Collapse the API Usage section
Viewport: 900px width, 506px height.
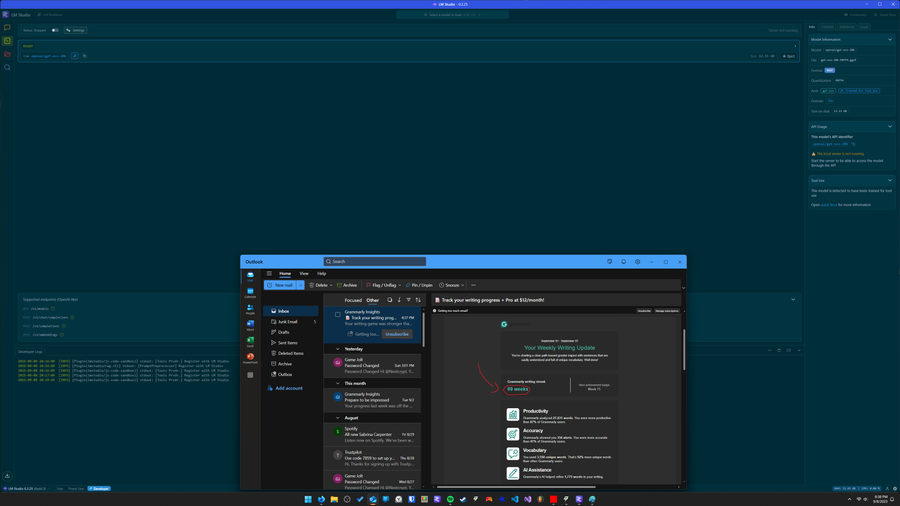point(890,127)
